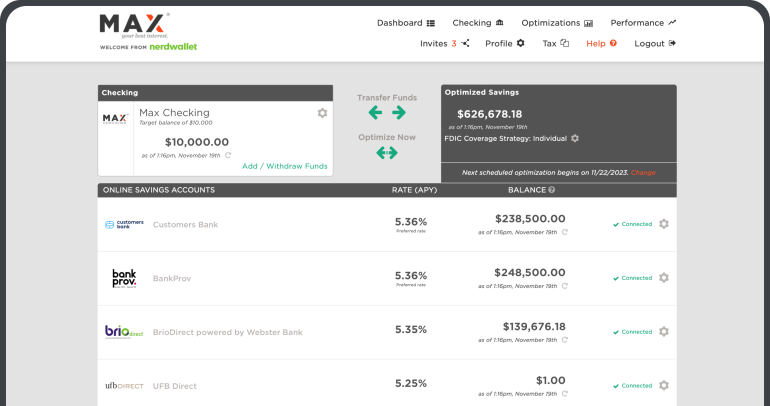
Task: Open the Optimizations page
Action: tap(557, 23)
